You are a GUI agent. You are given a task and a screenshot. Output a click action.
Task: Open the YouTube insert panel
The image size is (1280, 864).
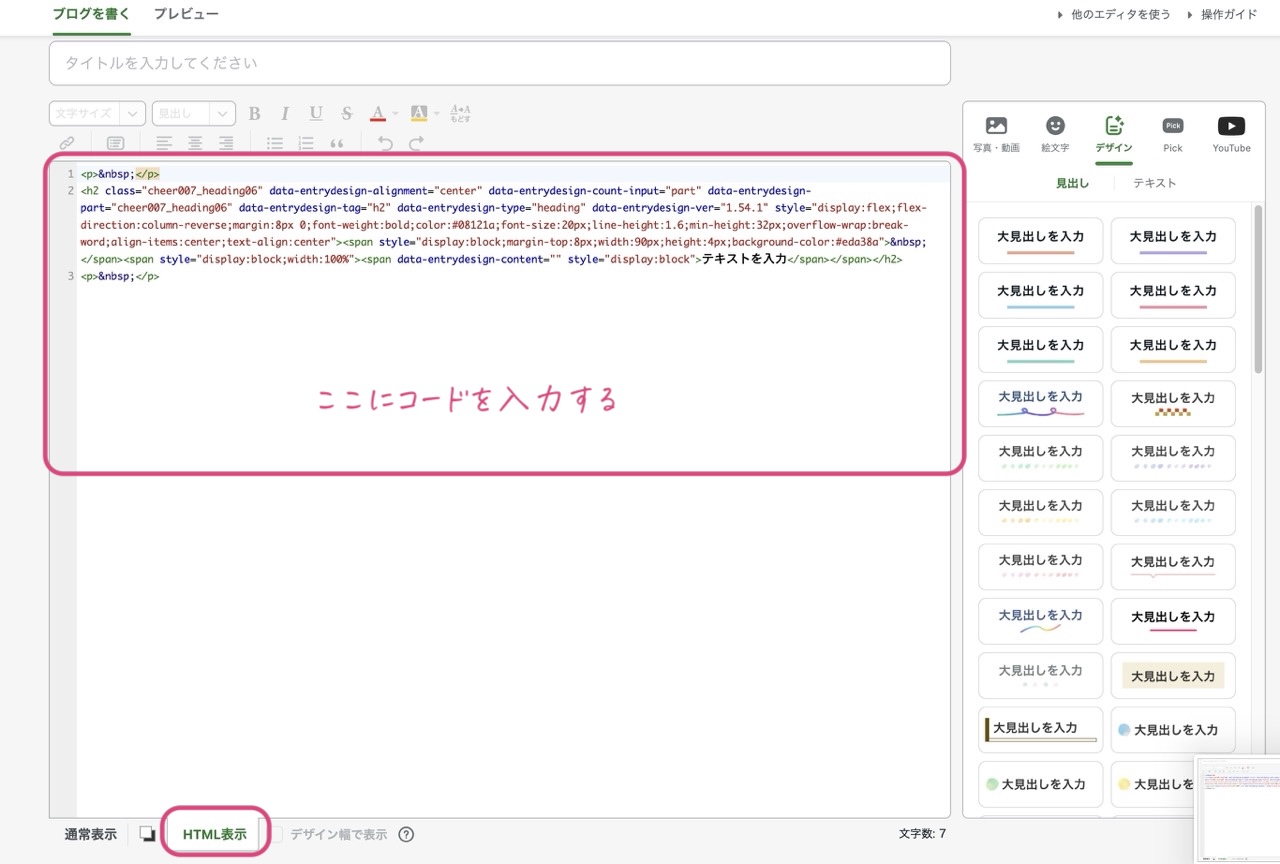pos(1231,135)
